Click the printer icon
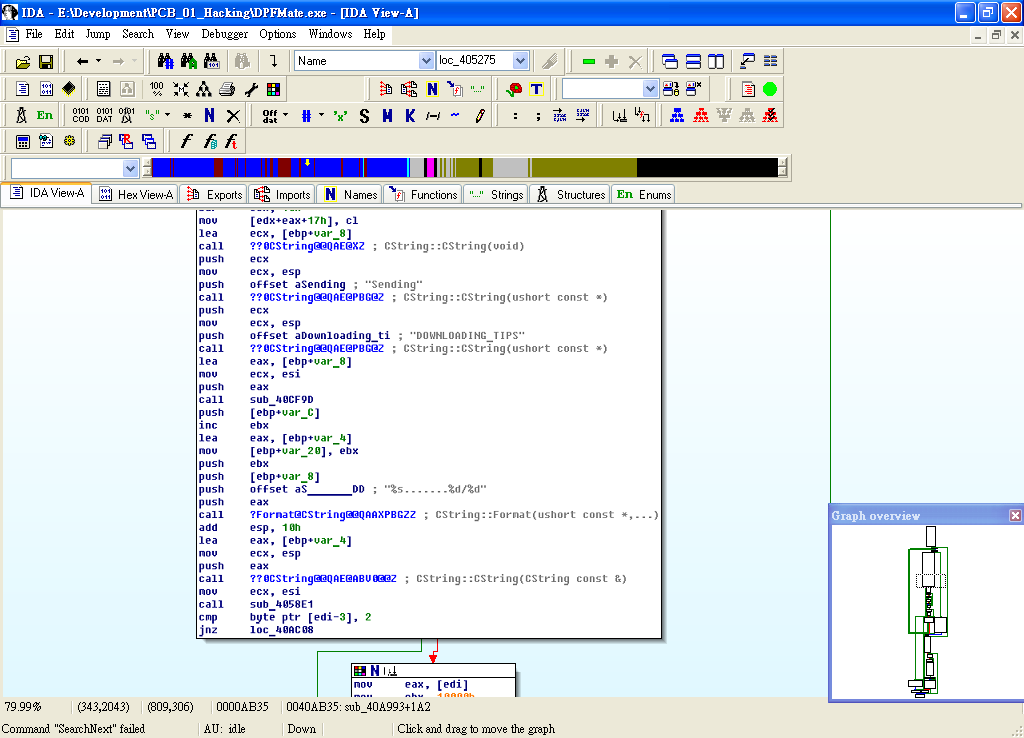Viewport: 1024px width, 738px height. (227, 89)
